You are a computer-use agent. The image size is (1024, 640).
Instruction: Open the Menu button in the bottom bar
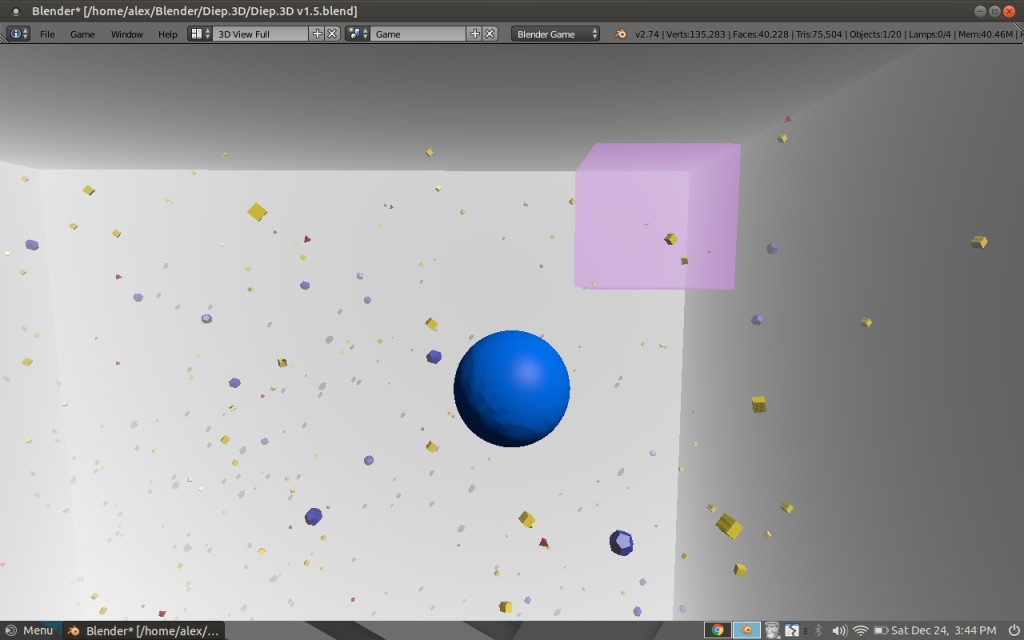coord(30,630)
